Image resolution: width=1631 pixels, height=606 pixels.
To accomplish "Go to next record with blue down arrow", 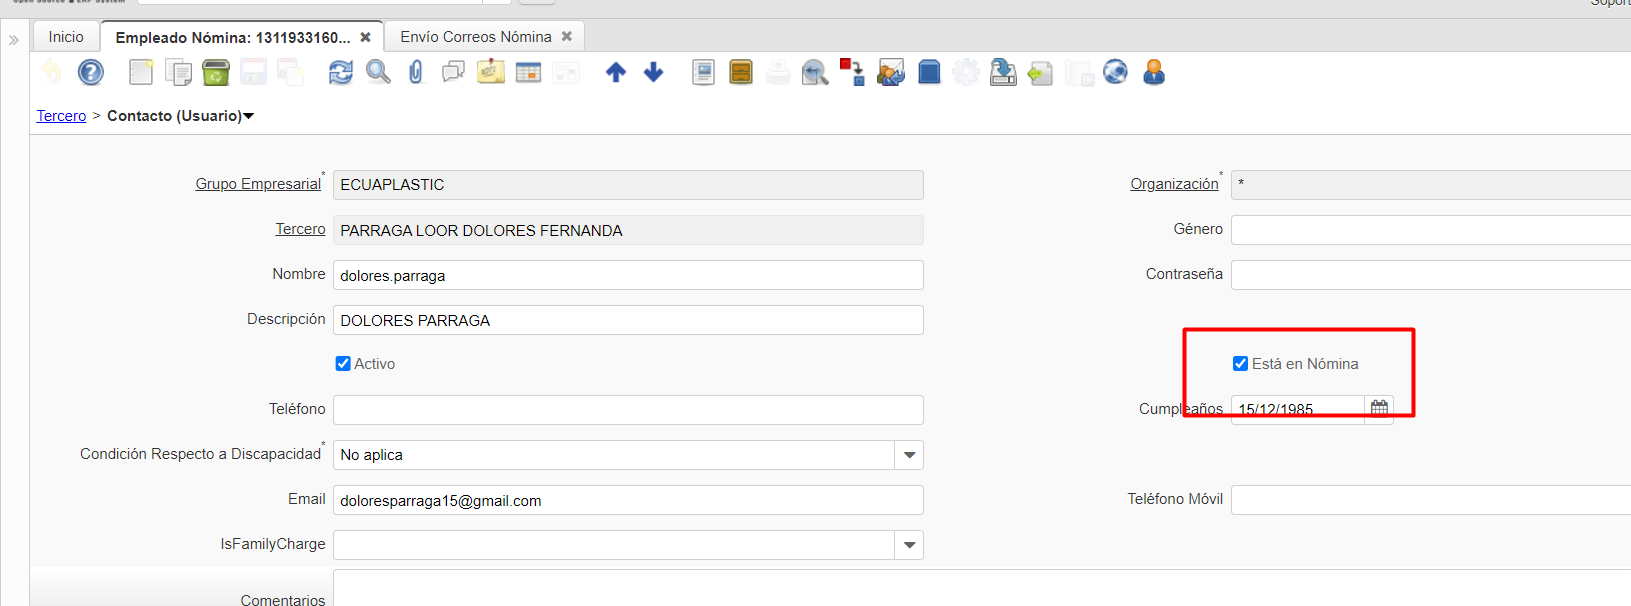I will 653,72.
